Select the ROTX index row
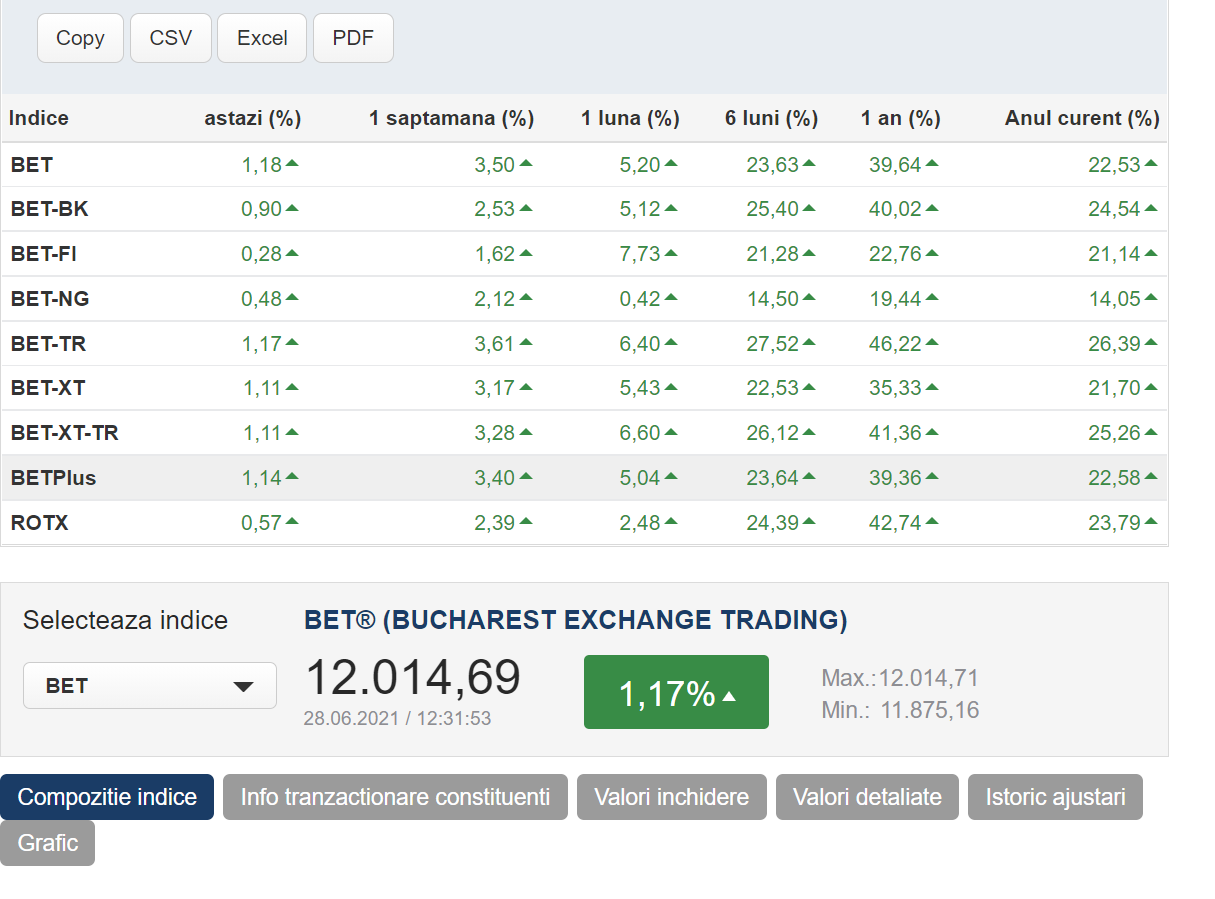The image size is (1215, 899). pos(584,522)
